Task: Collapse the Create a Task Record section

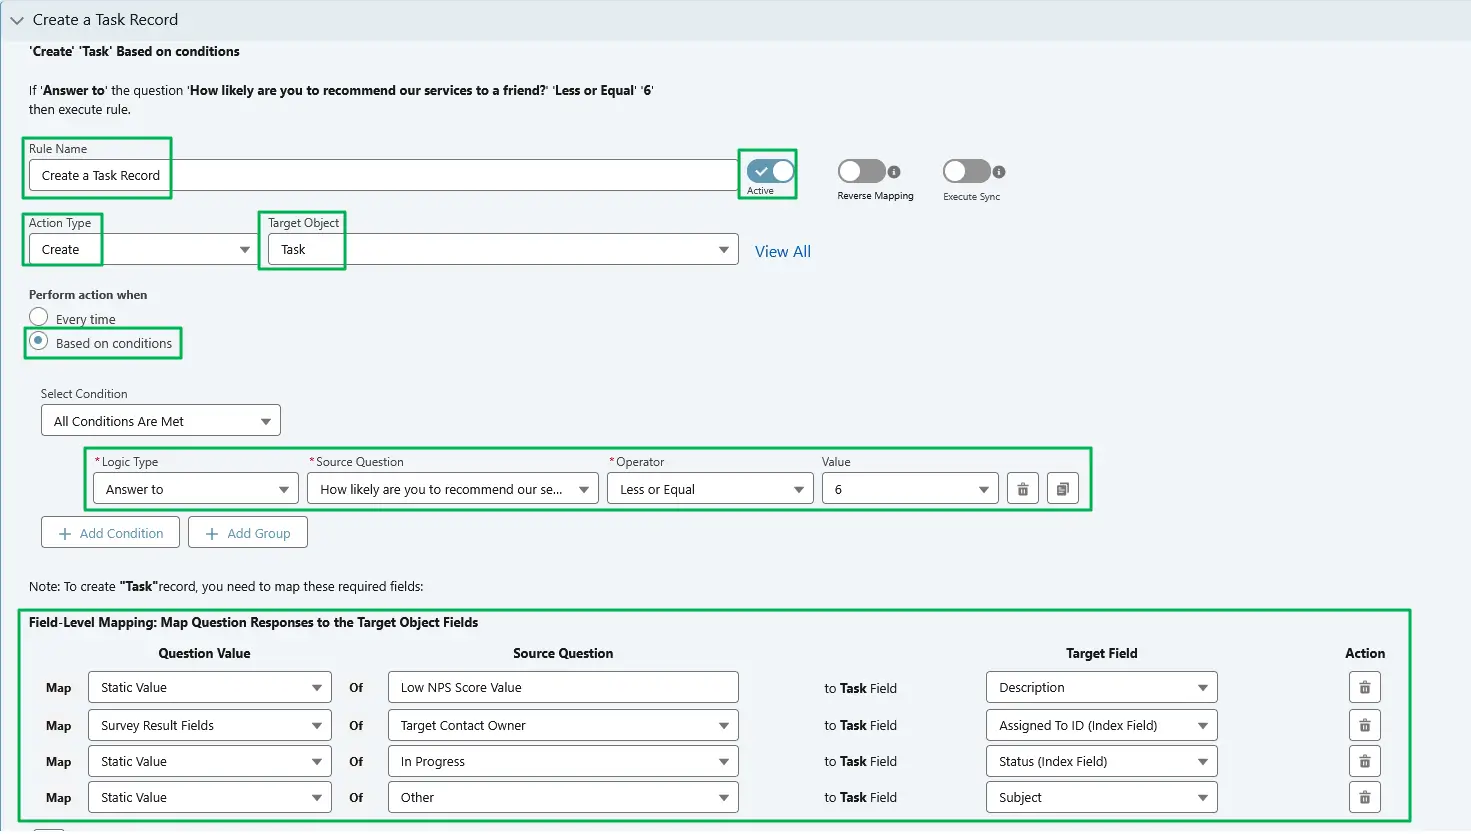Action: click(16, 19)
